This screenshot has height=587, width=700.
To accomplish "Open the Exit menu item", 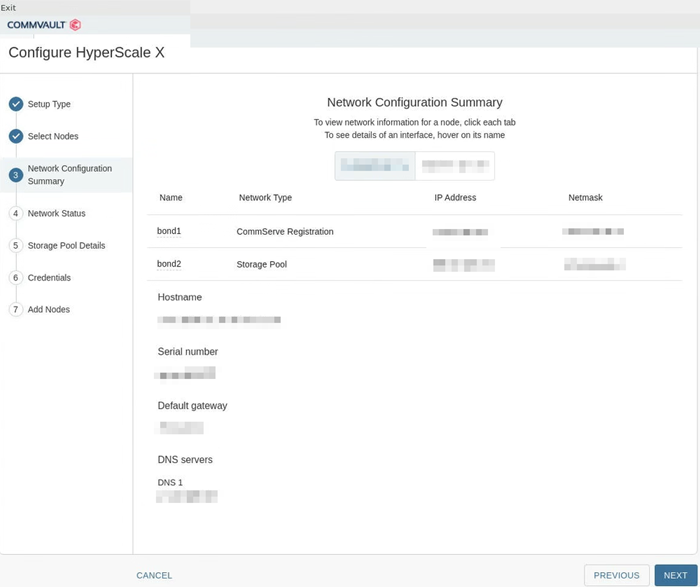I will (x=8, y=7).
